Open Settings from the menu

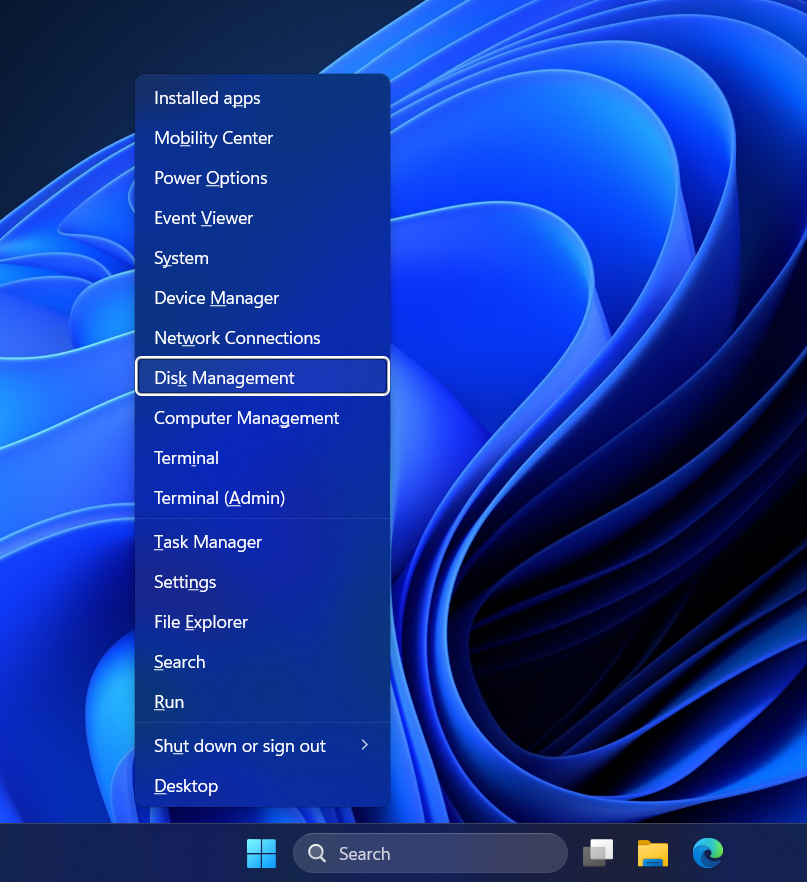click(x=262, y=582)
